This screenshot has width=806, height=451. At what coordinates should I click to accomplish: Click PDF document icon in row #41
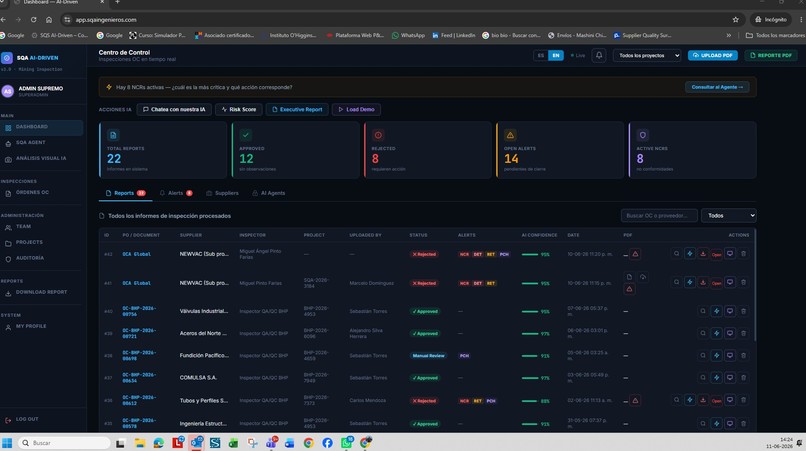click(x=629, y=277)
